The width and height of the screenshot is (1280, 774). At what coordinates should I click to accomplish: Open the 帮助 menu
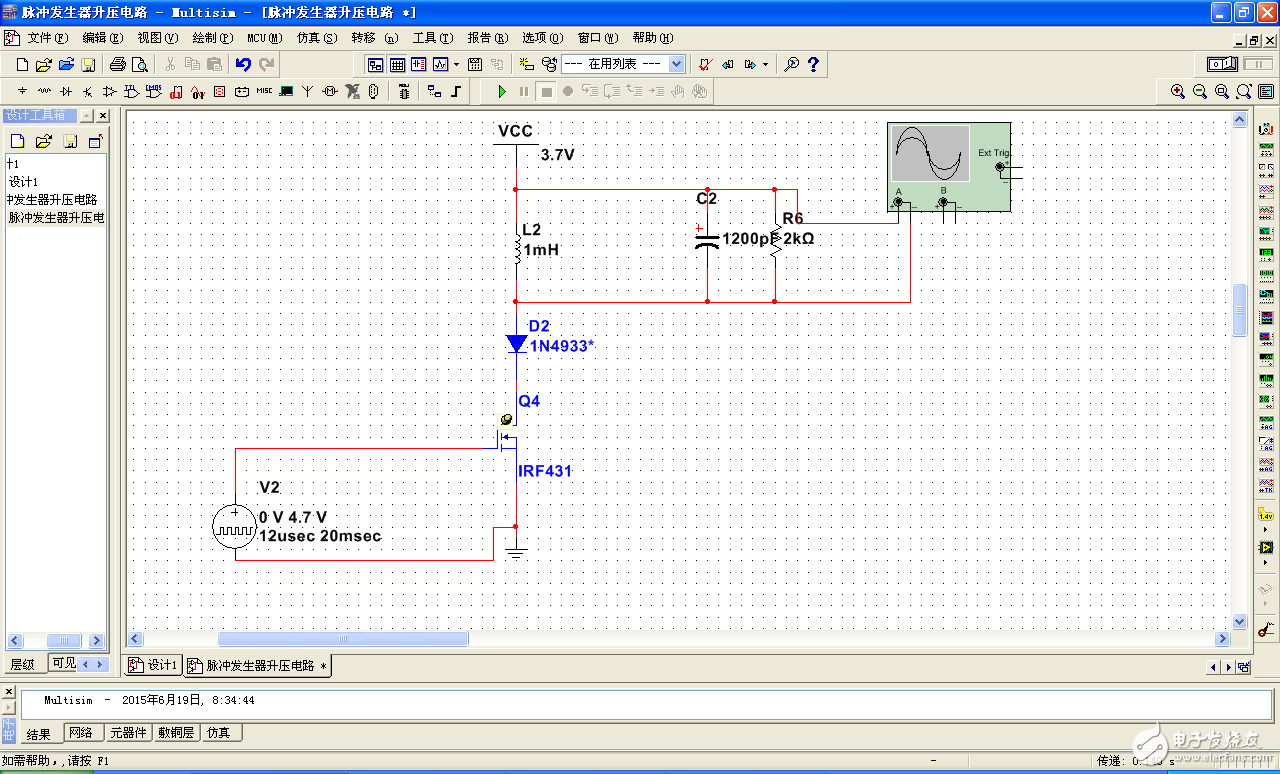point(652,38)
